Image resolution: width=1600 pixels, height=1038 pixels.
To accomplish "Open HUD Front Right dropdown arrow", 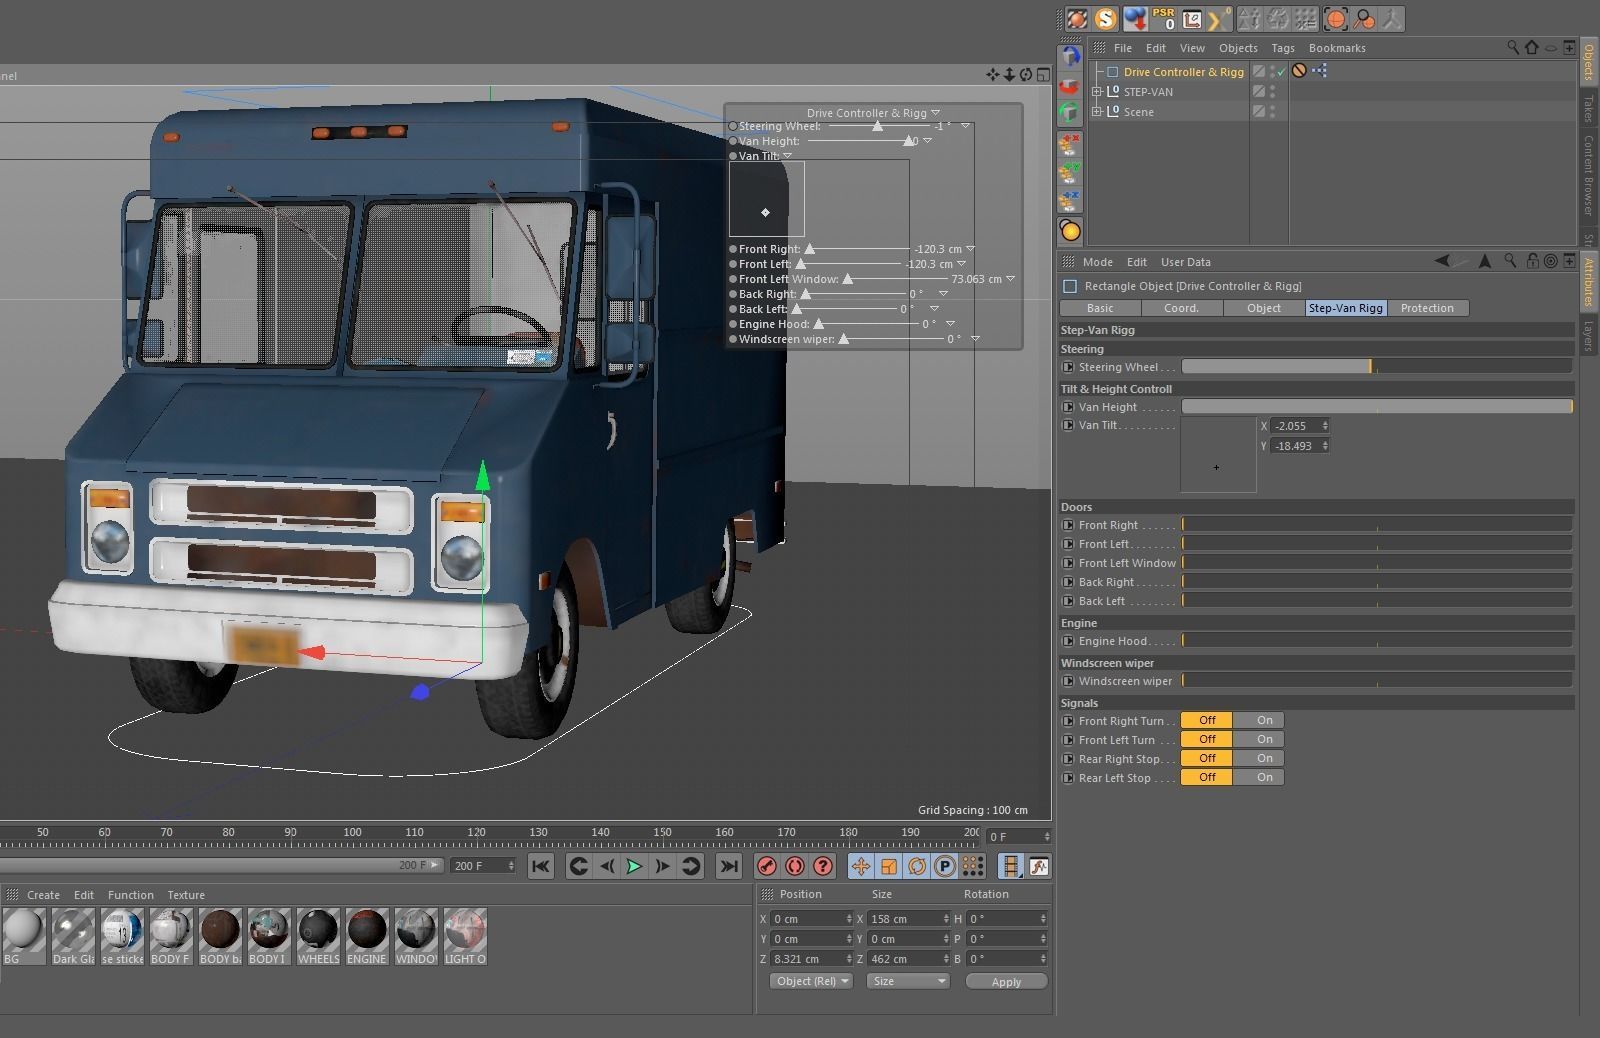I will pos(970,249).
